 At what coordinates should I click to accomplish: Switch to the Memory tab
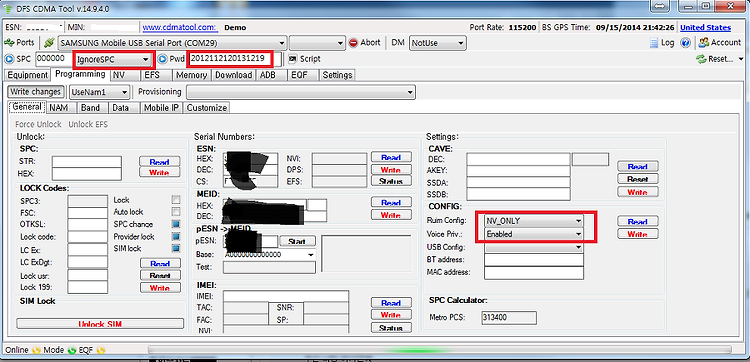(191, 75)
